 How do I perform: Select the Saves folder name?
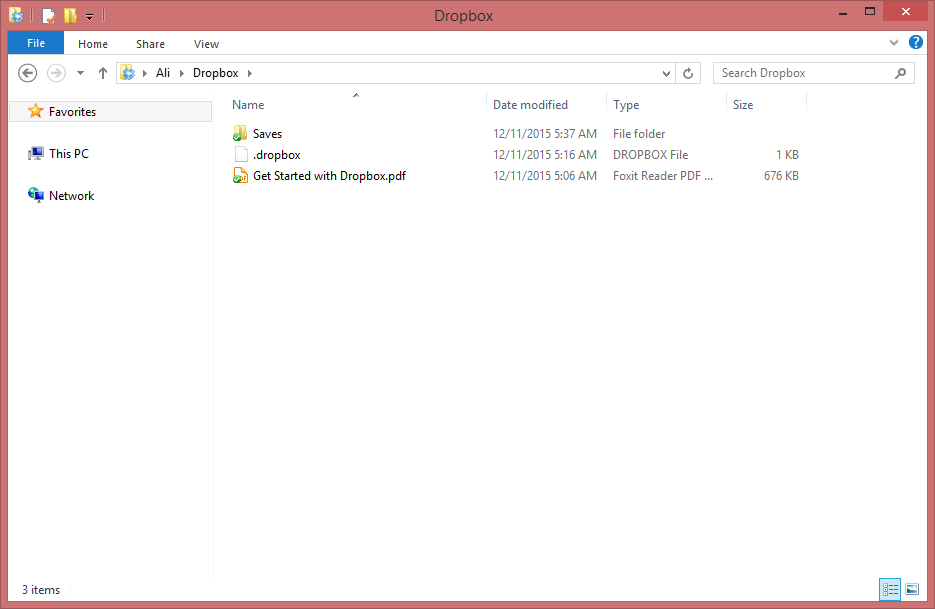click(267, 134)
